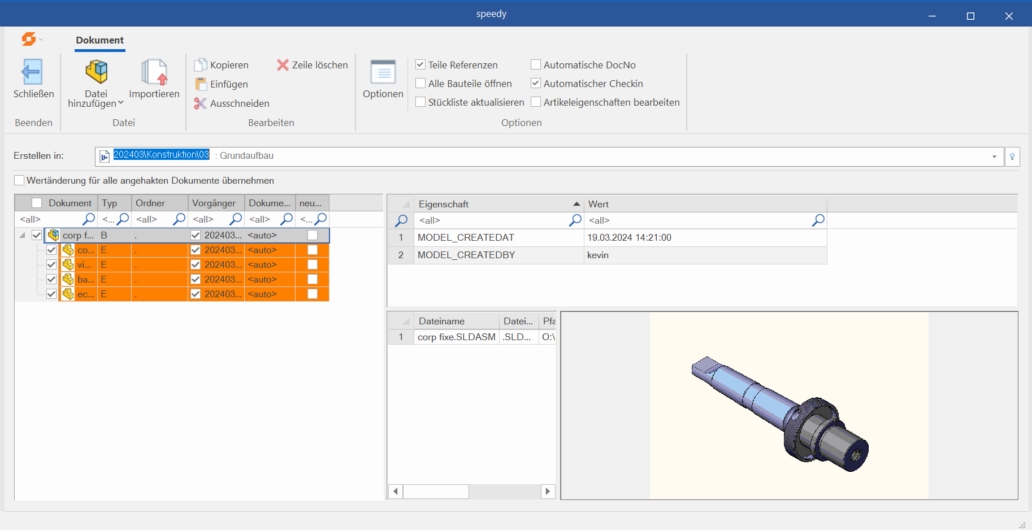Uncheck the corp f... document row checkbox
The image size is (1032, 530).
coord(37,235)
